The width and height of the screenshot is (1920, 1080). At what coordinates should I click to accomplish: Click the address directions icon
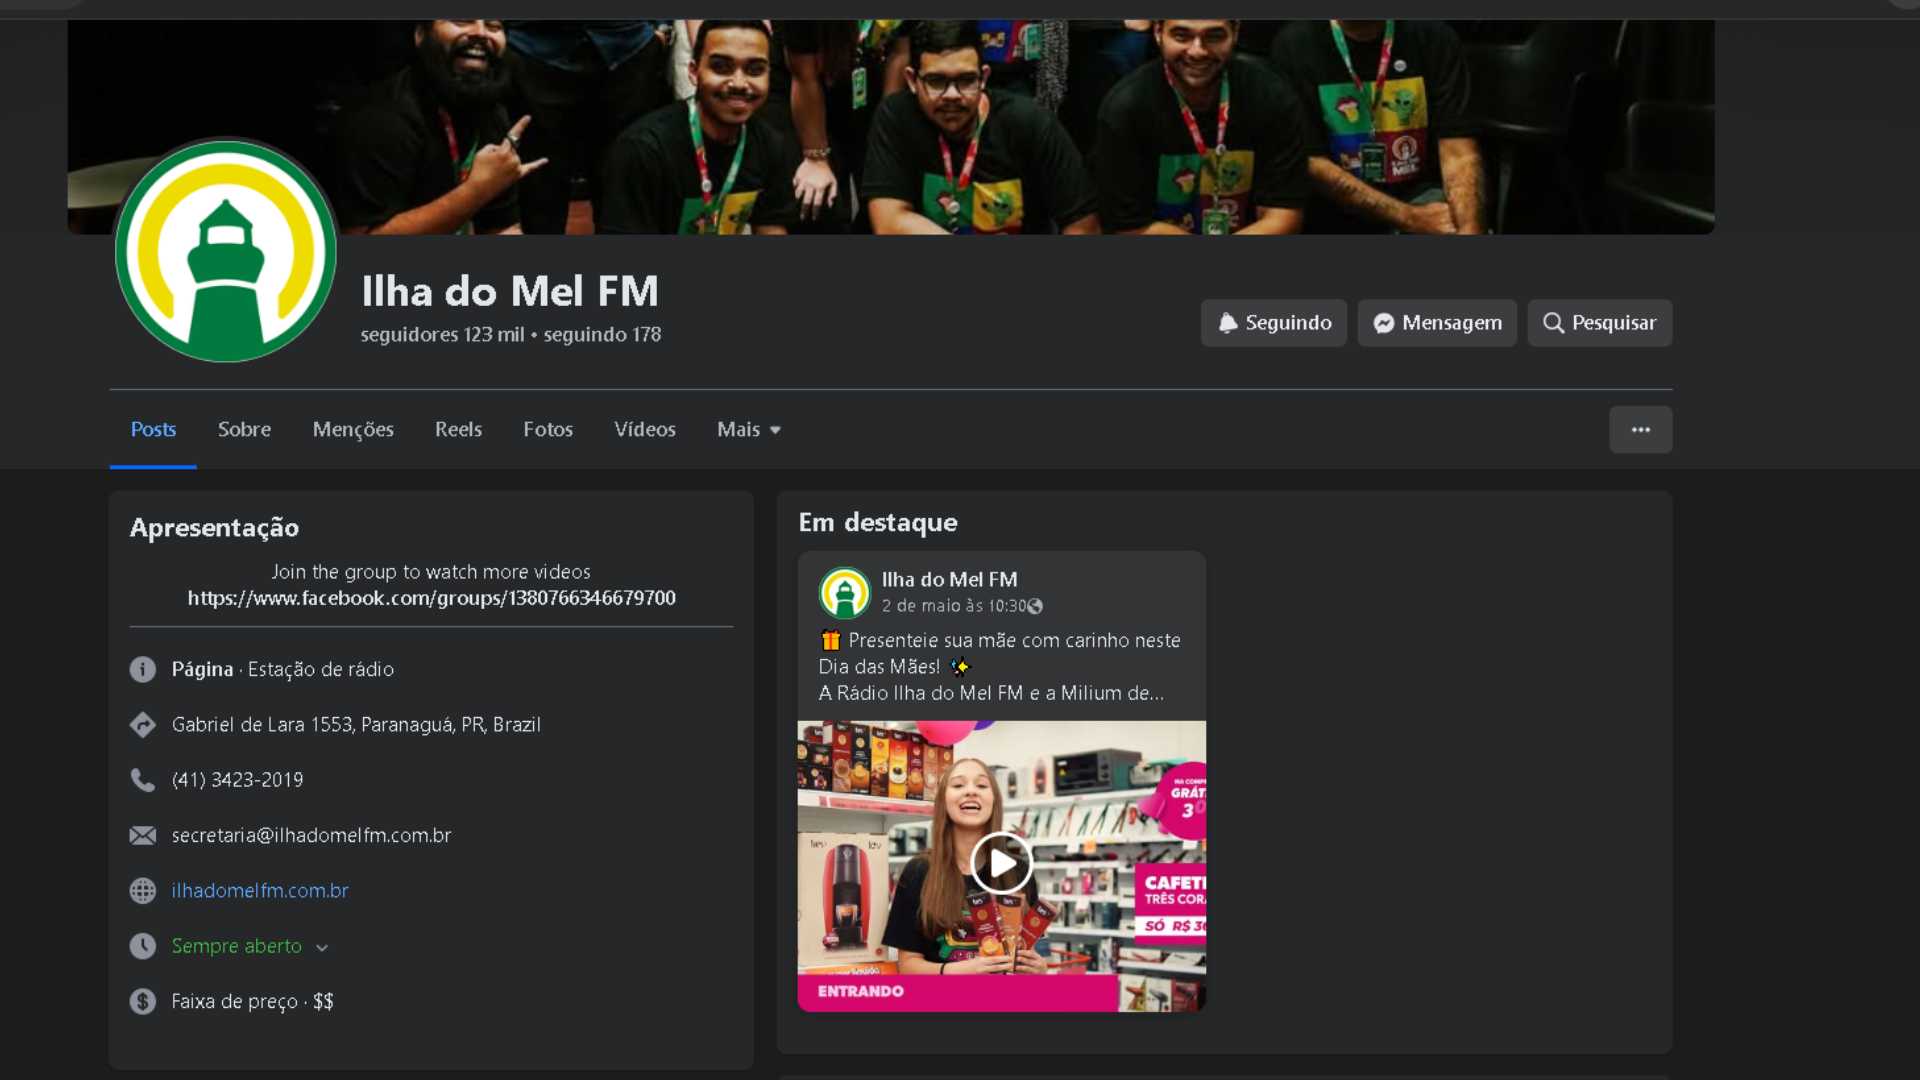click(x=143, y=725)
